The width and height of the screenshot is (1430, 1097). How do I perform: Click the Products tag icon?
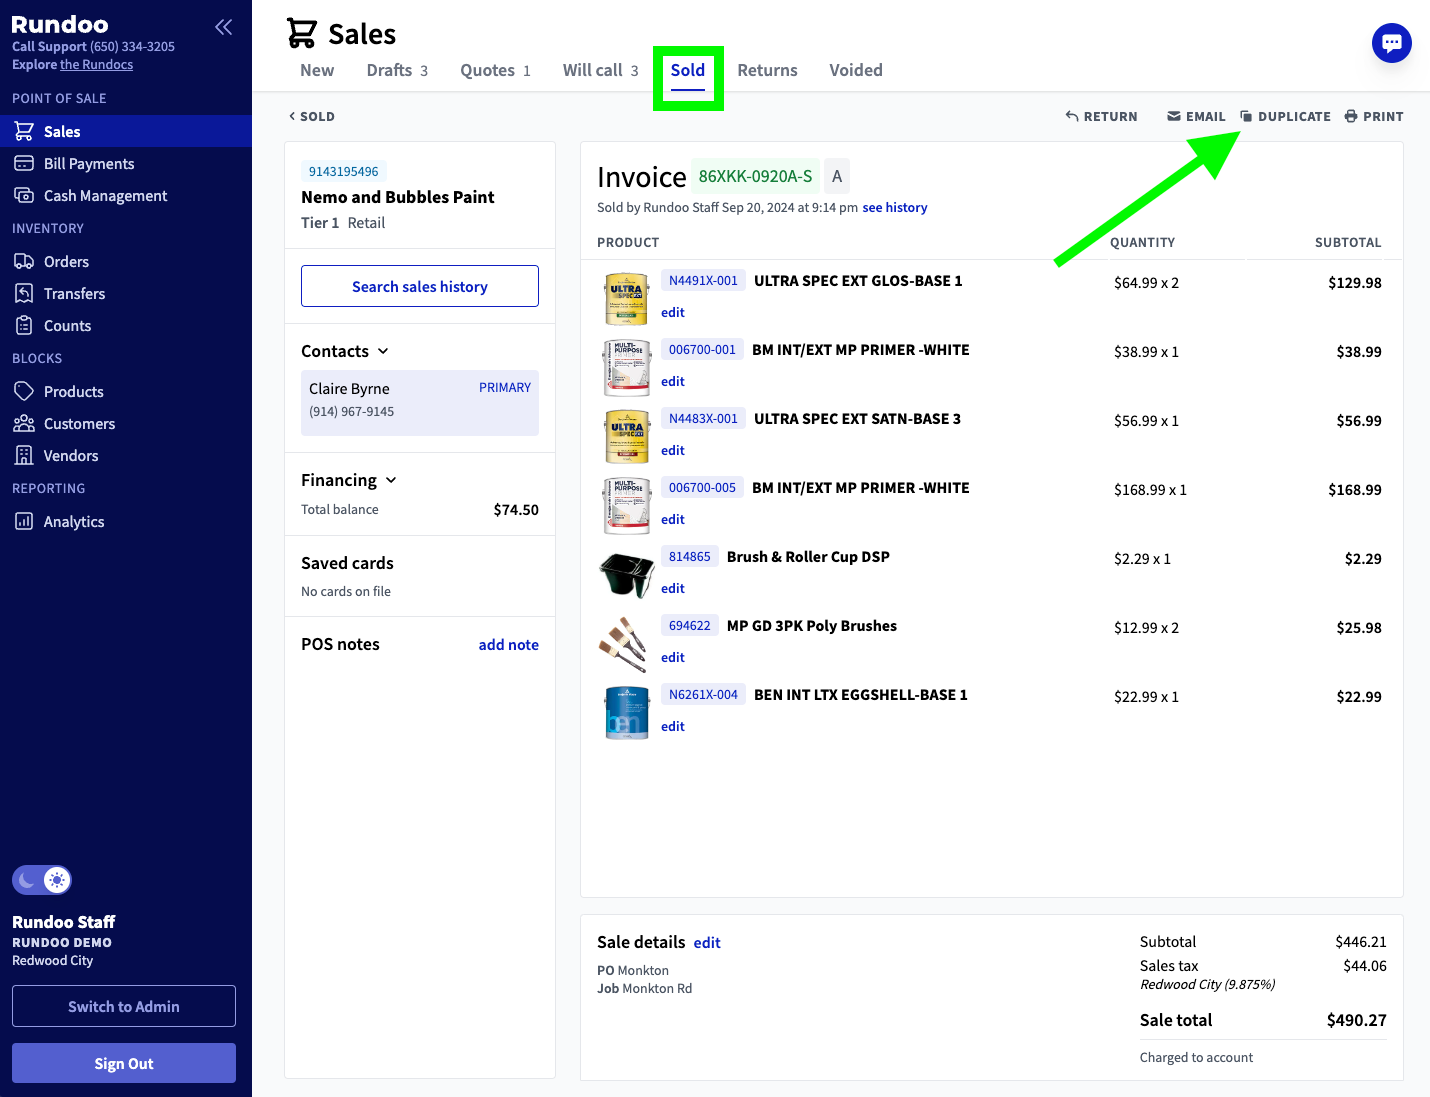pyautogui.click(x=24, y=391)
